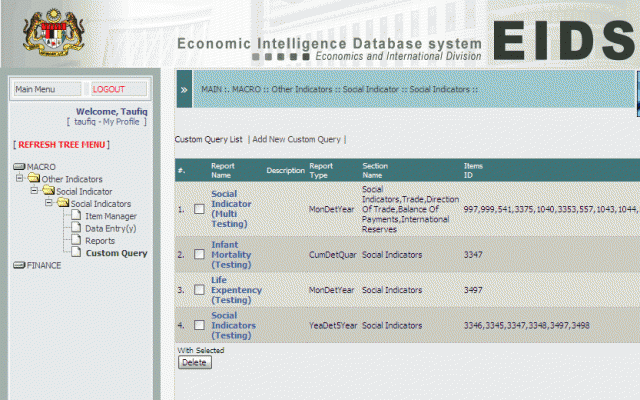Click the Report Name column header

tap(223, 171)
